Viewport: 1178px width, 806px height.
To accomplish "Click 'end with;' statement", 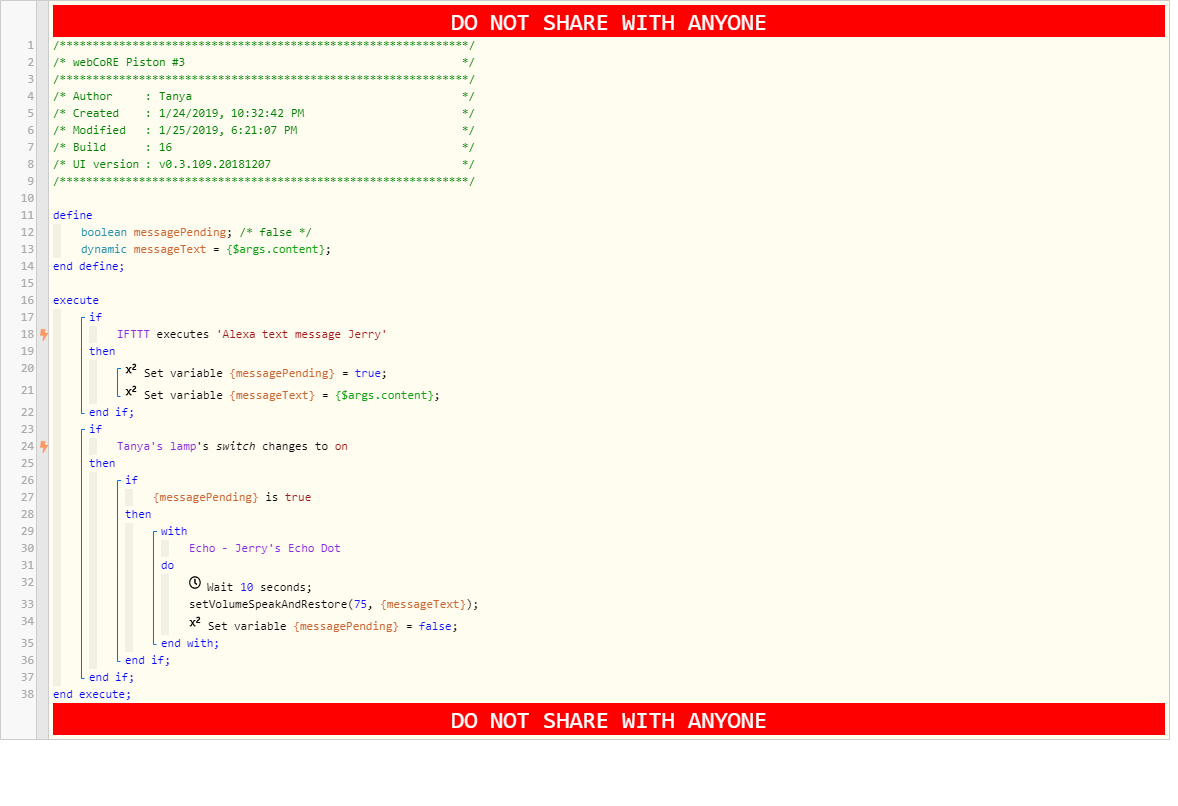I will click(190, 643).
